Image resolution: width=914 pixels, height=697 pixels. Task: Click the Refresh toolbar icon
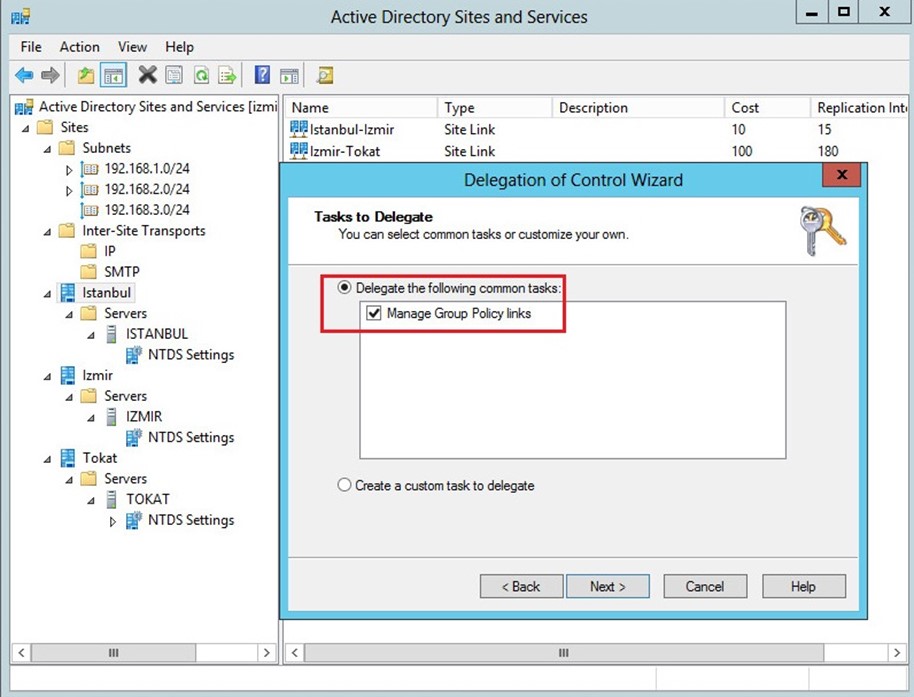pyautogui.click(x=201, y=75)
